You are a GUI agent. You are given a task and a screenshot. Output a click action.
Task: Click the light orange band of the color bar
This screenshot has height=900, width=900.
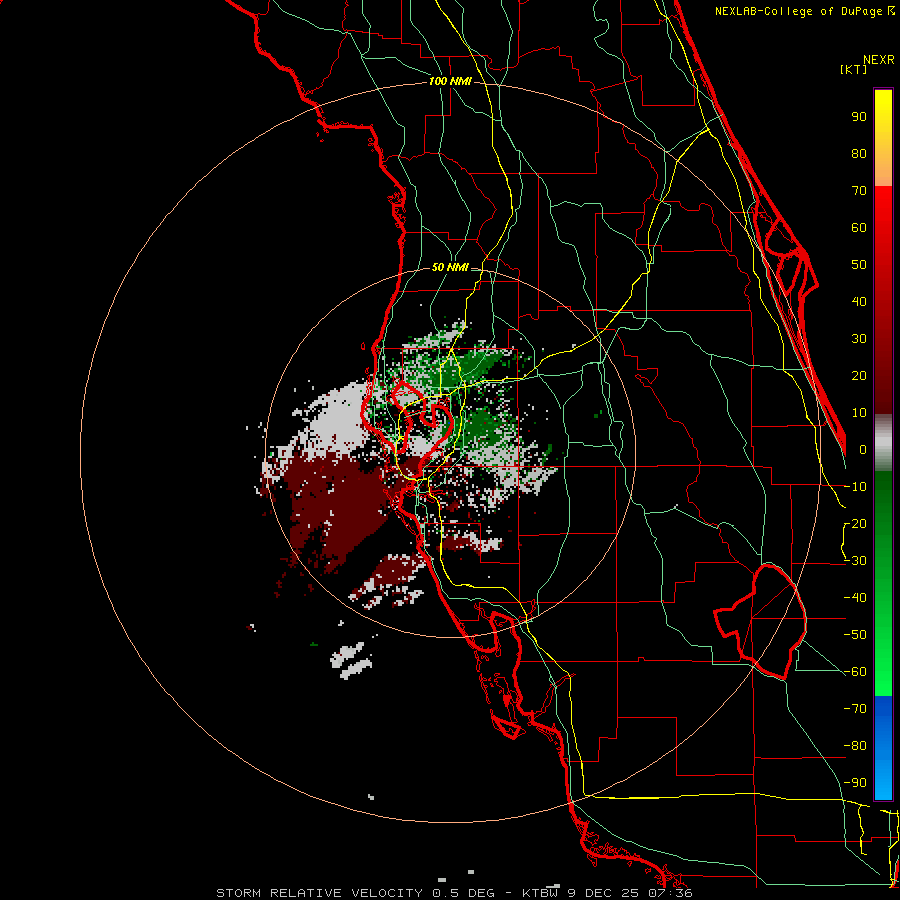[x=883, y=166]
